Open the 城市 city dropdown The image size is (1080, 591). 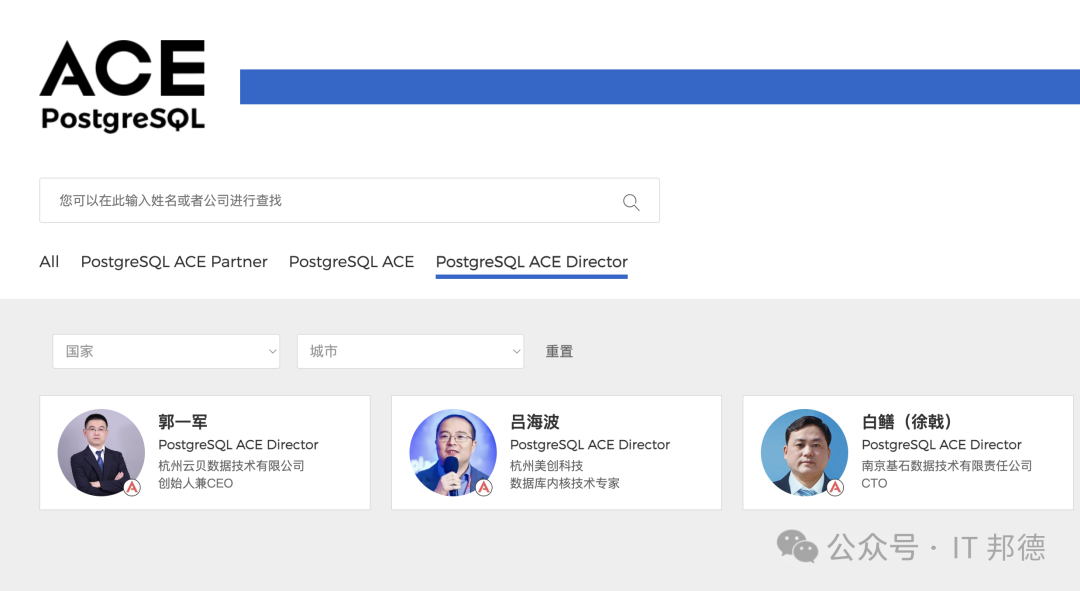(x=411, y=351)
